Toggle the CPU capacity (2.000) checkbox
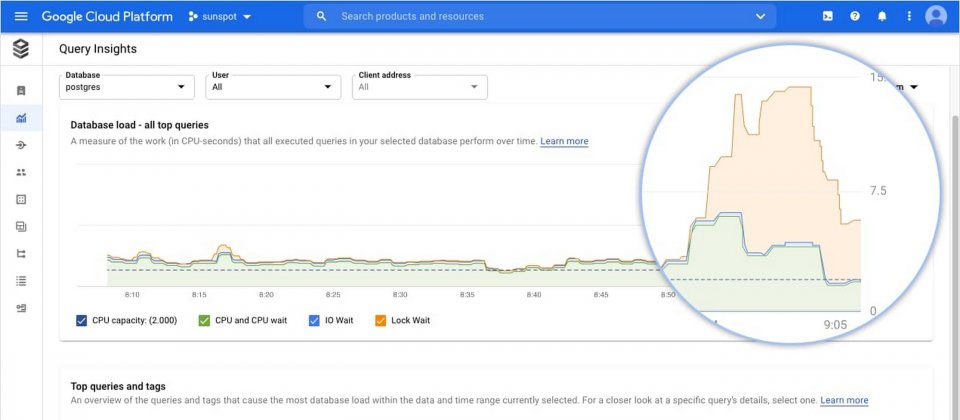This screenshot has width=960, height=420. click(x=81, y=320)
